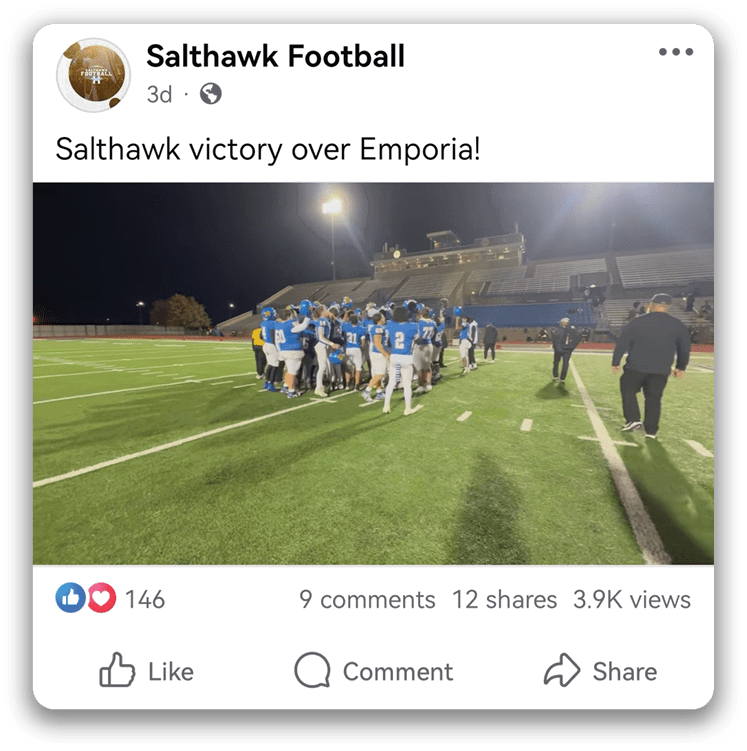
Task: Click the Share arrow icon
Action: click(x=562, y=670)
